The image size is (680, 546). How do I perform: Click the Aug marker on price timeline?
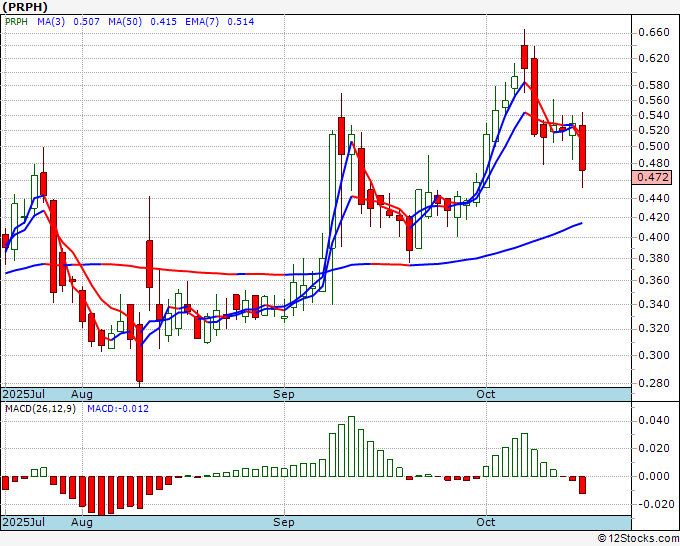[x=82, y=394]
